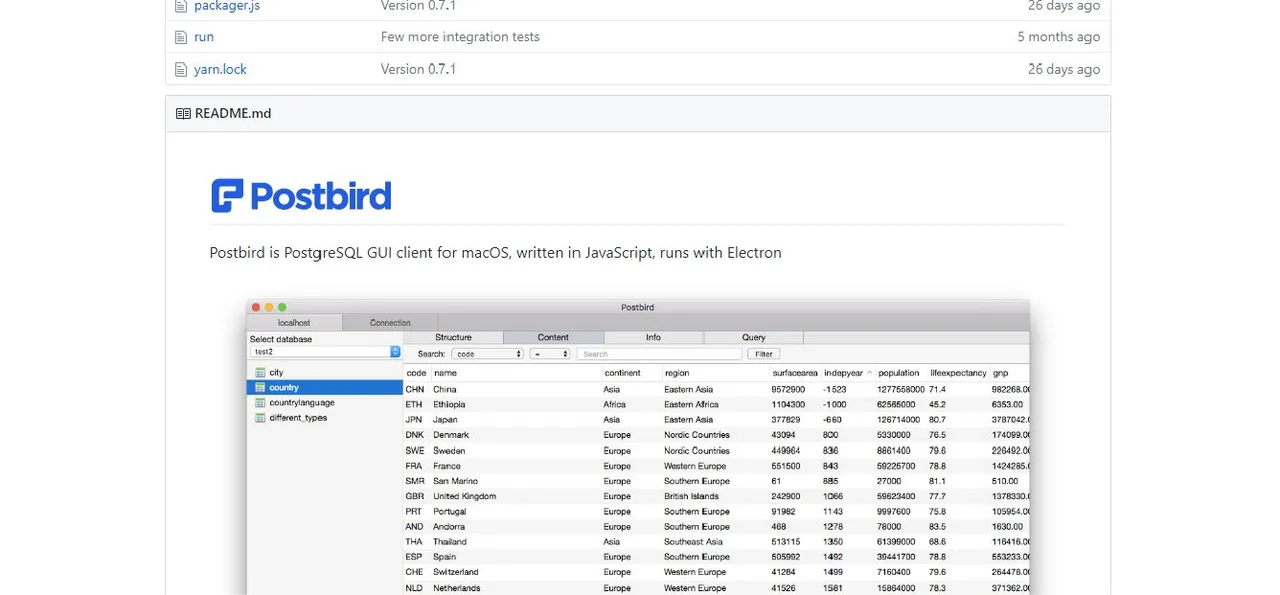Select the Connection tab in screenshot
The width and height of the screenshot is (1280, 595).
(x=390, y=323)
